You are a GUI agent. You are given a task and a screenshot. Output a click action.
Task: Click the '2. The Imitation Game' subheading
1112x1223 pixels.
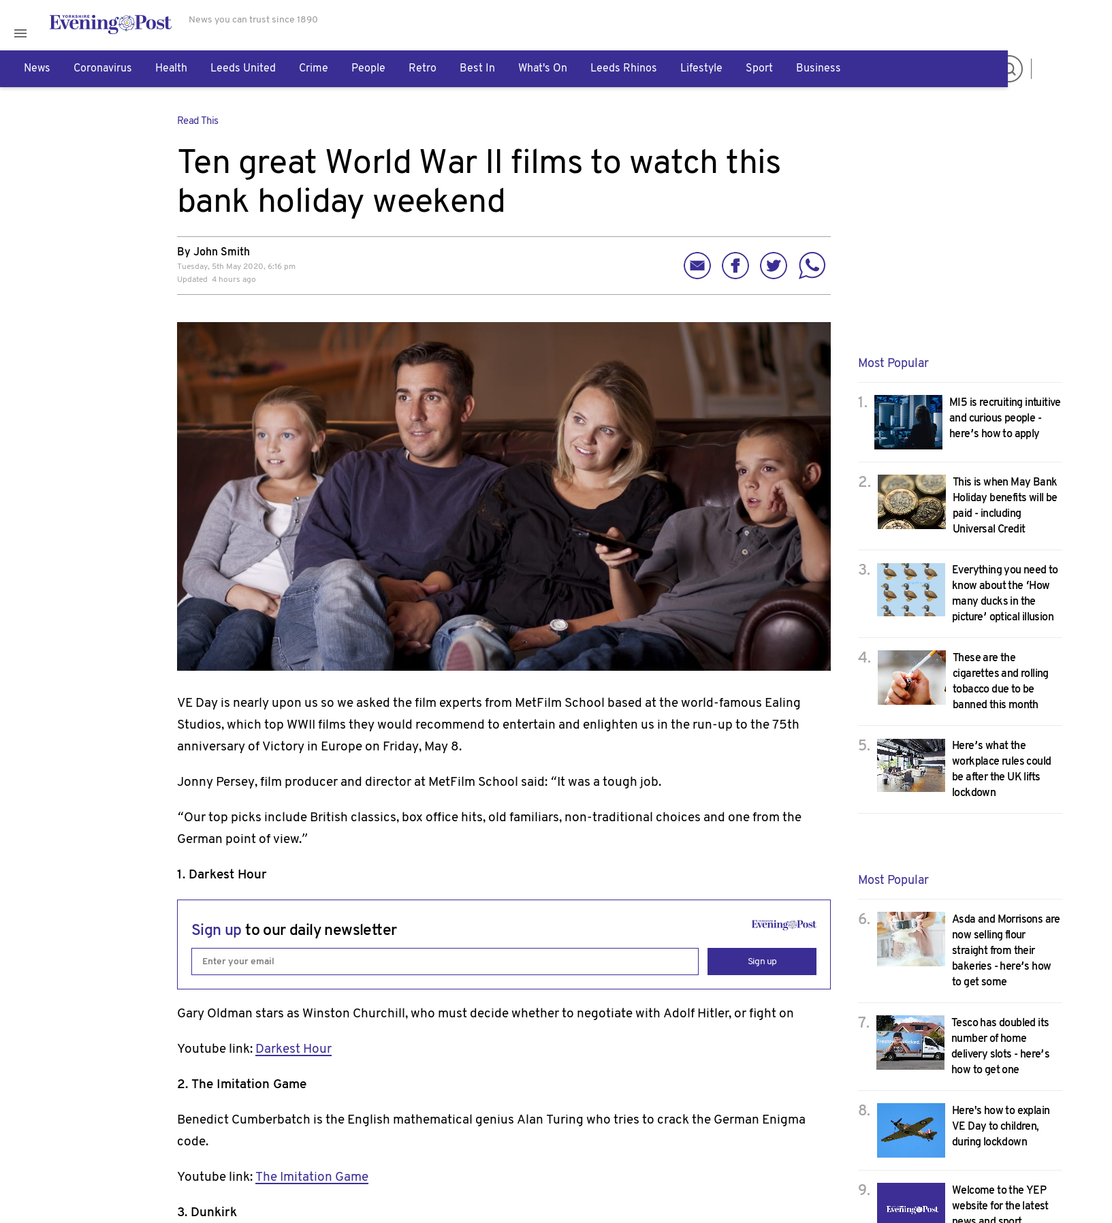tap(242, 1084)
